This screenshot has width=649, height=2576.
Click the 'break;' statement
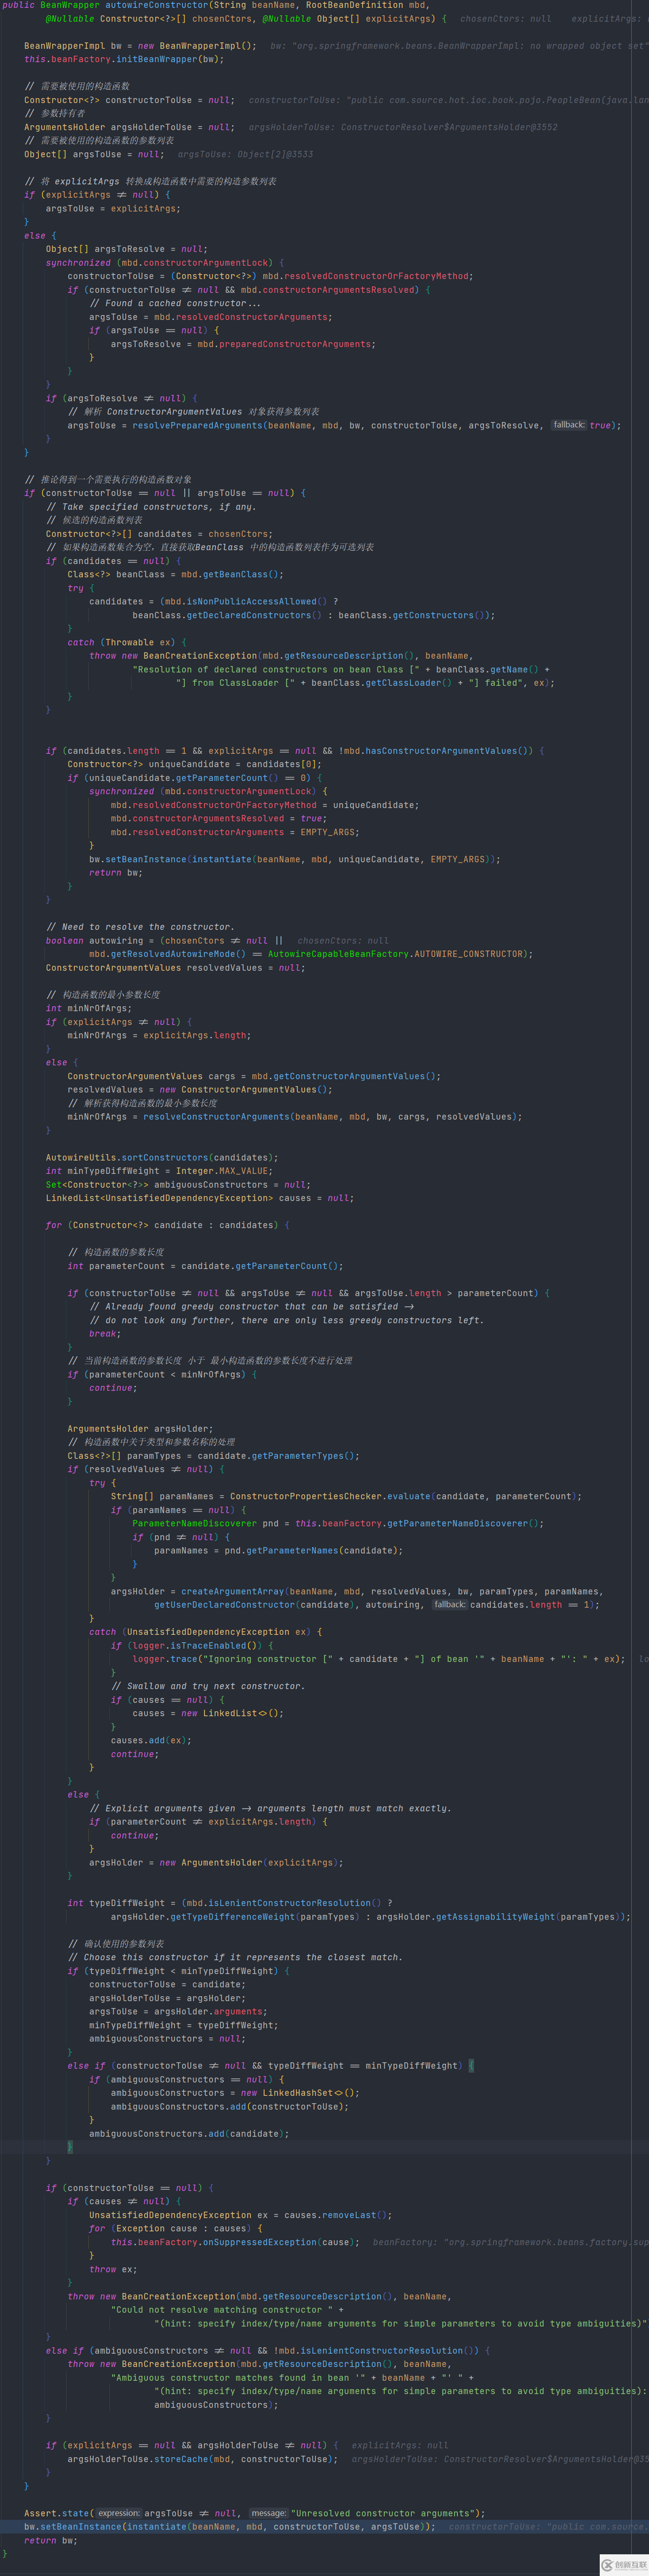105,1333
